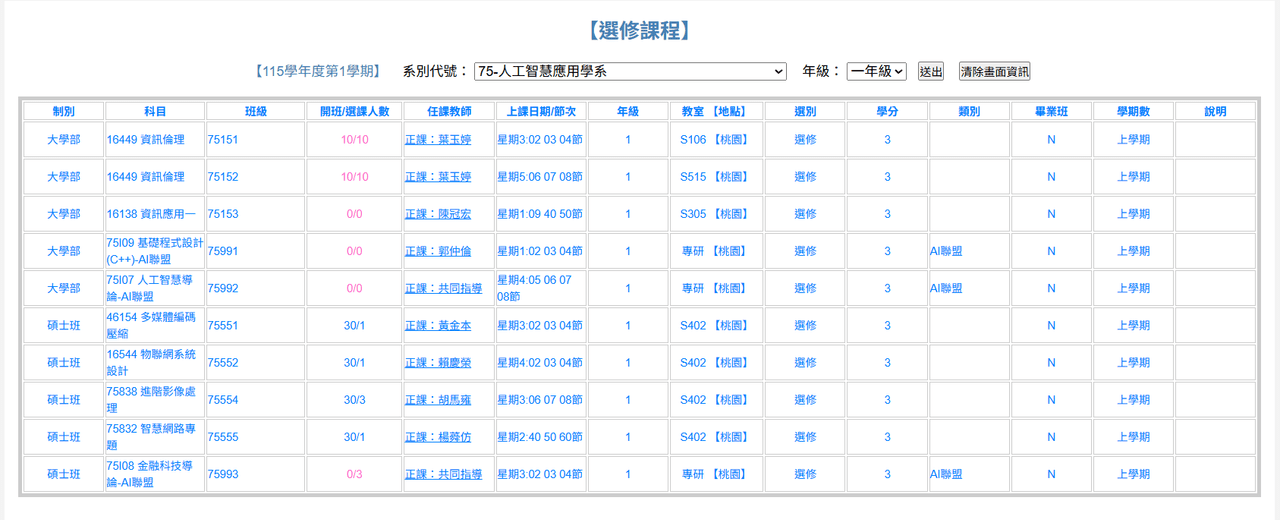Click subject 16544 物聯網系統設計
Viewport: 1280px width, 520px height.
click(x=152, y=362)
